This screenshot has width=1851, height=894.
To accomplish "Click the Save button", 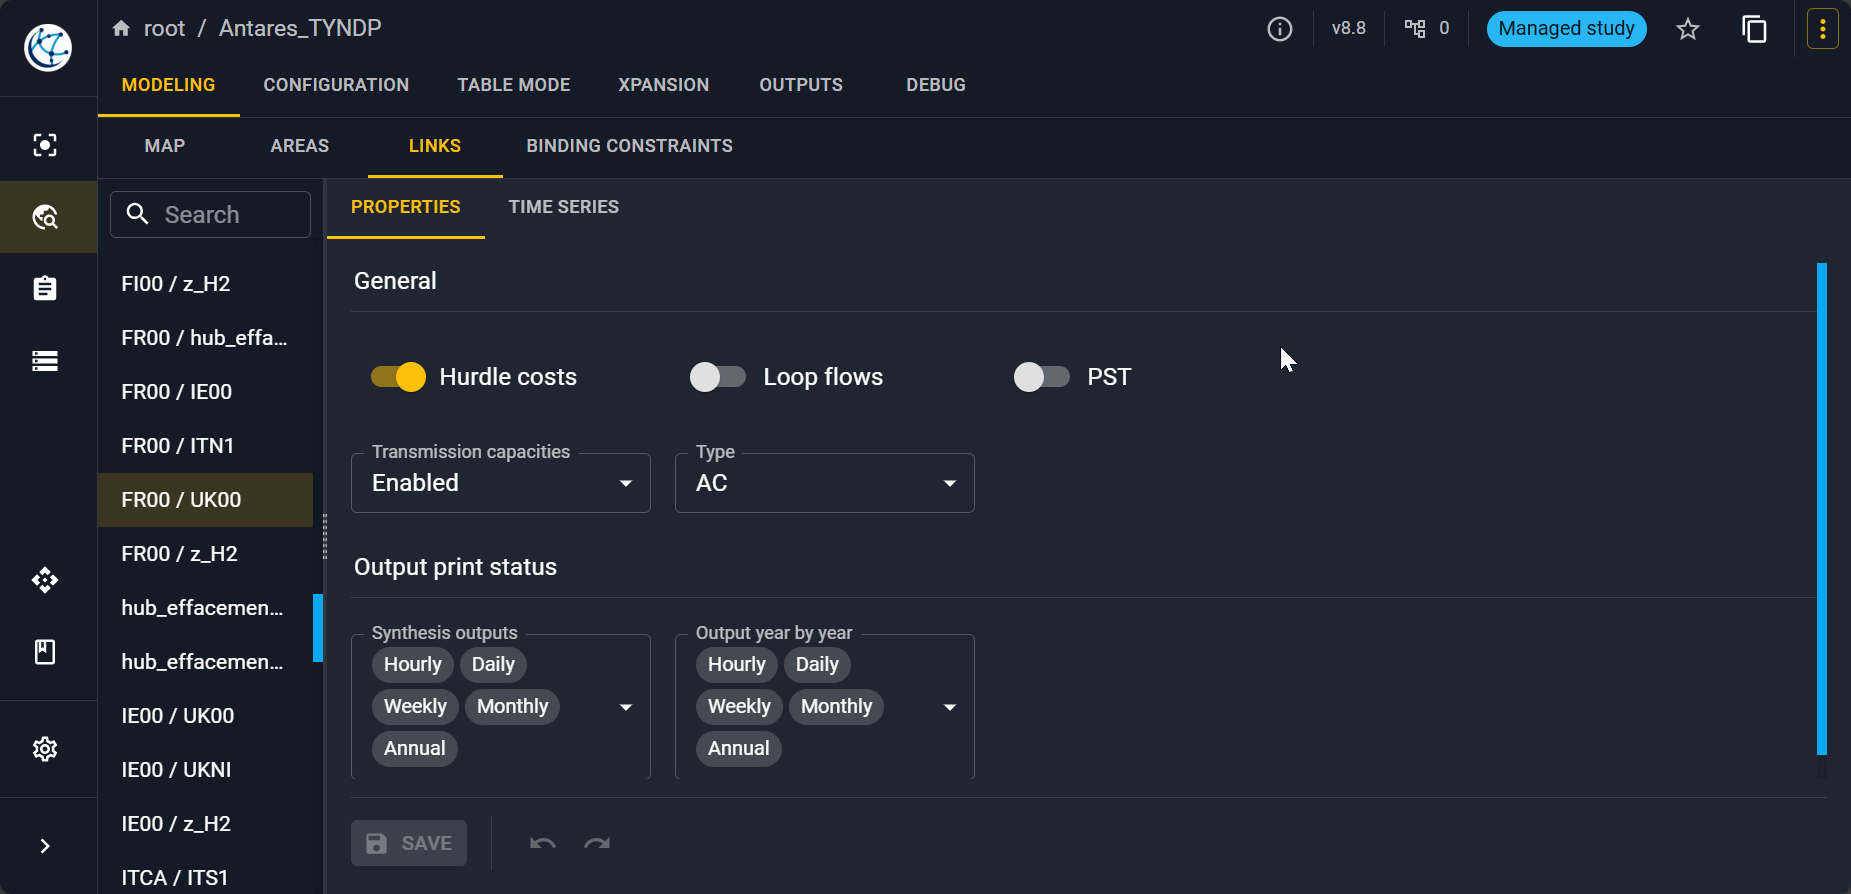I will [x=409, y=843].
